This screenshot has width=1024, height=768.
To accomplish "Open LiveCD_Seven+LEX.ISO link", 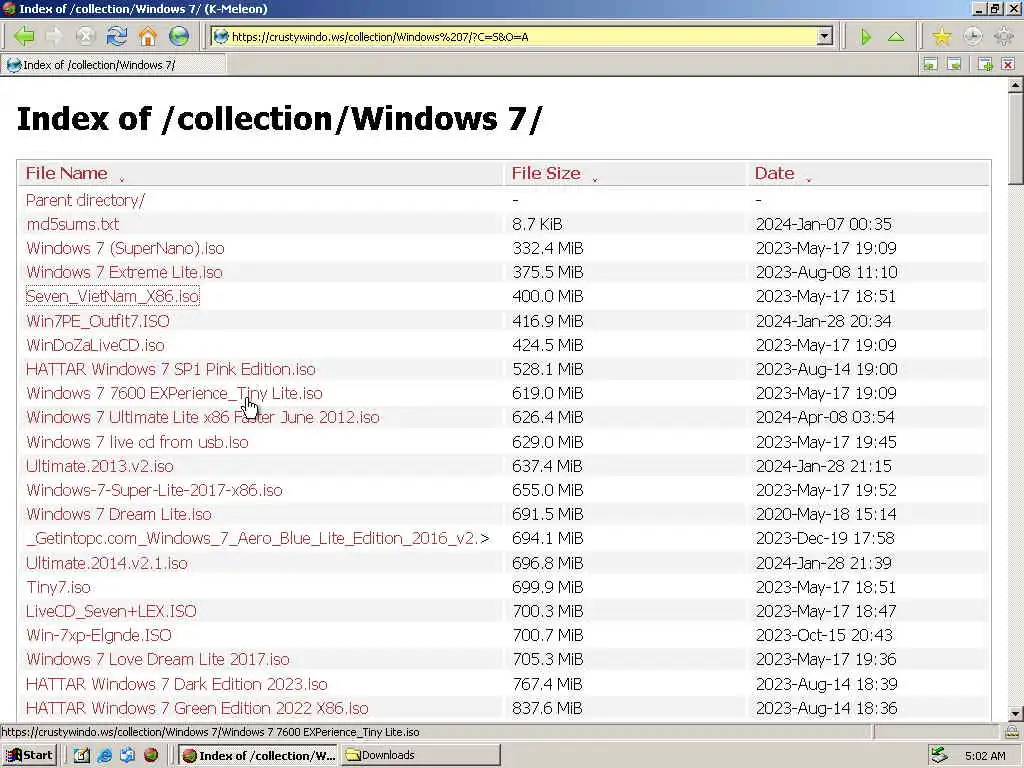I will (111, 611).
